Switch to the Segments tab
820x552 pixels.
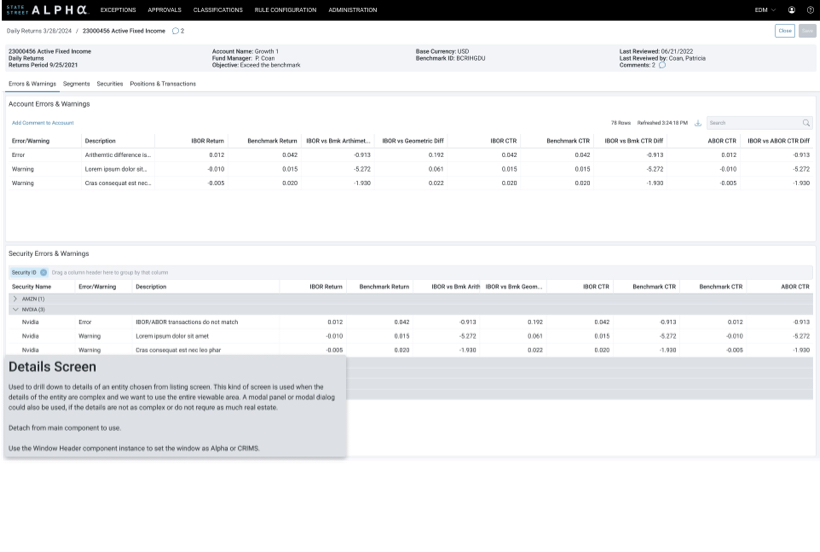76,84
